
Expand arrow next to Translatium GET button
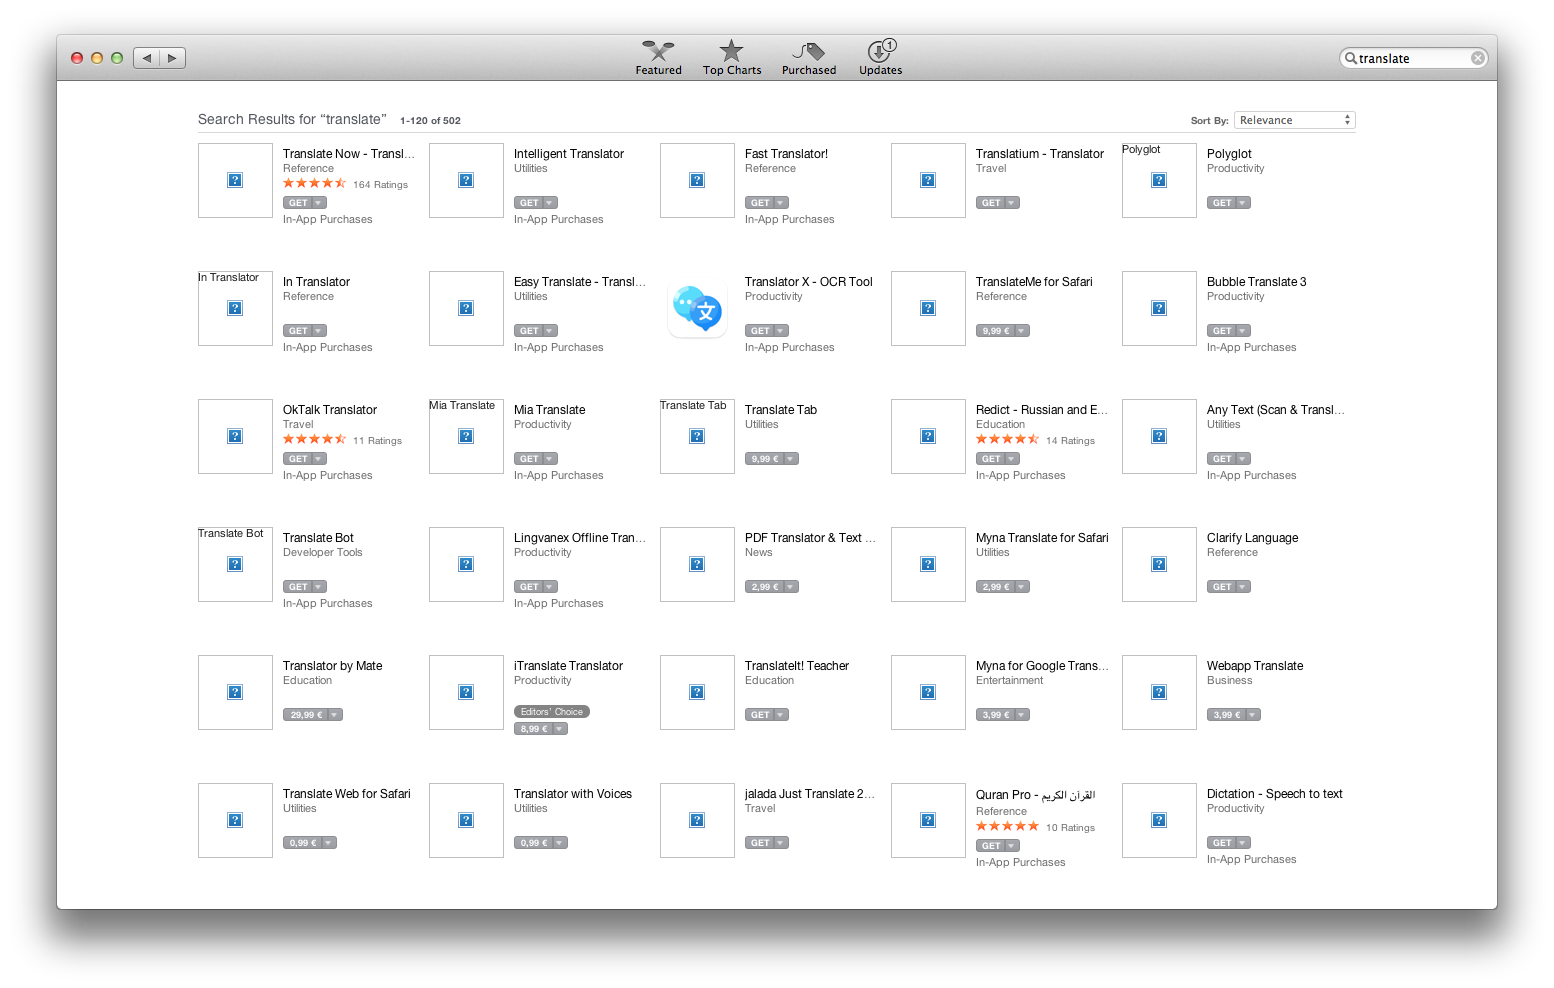(1013, 203)
